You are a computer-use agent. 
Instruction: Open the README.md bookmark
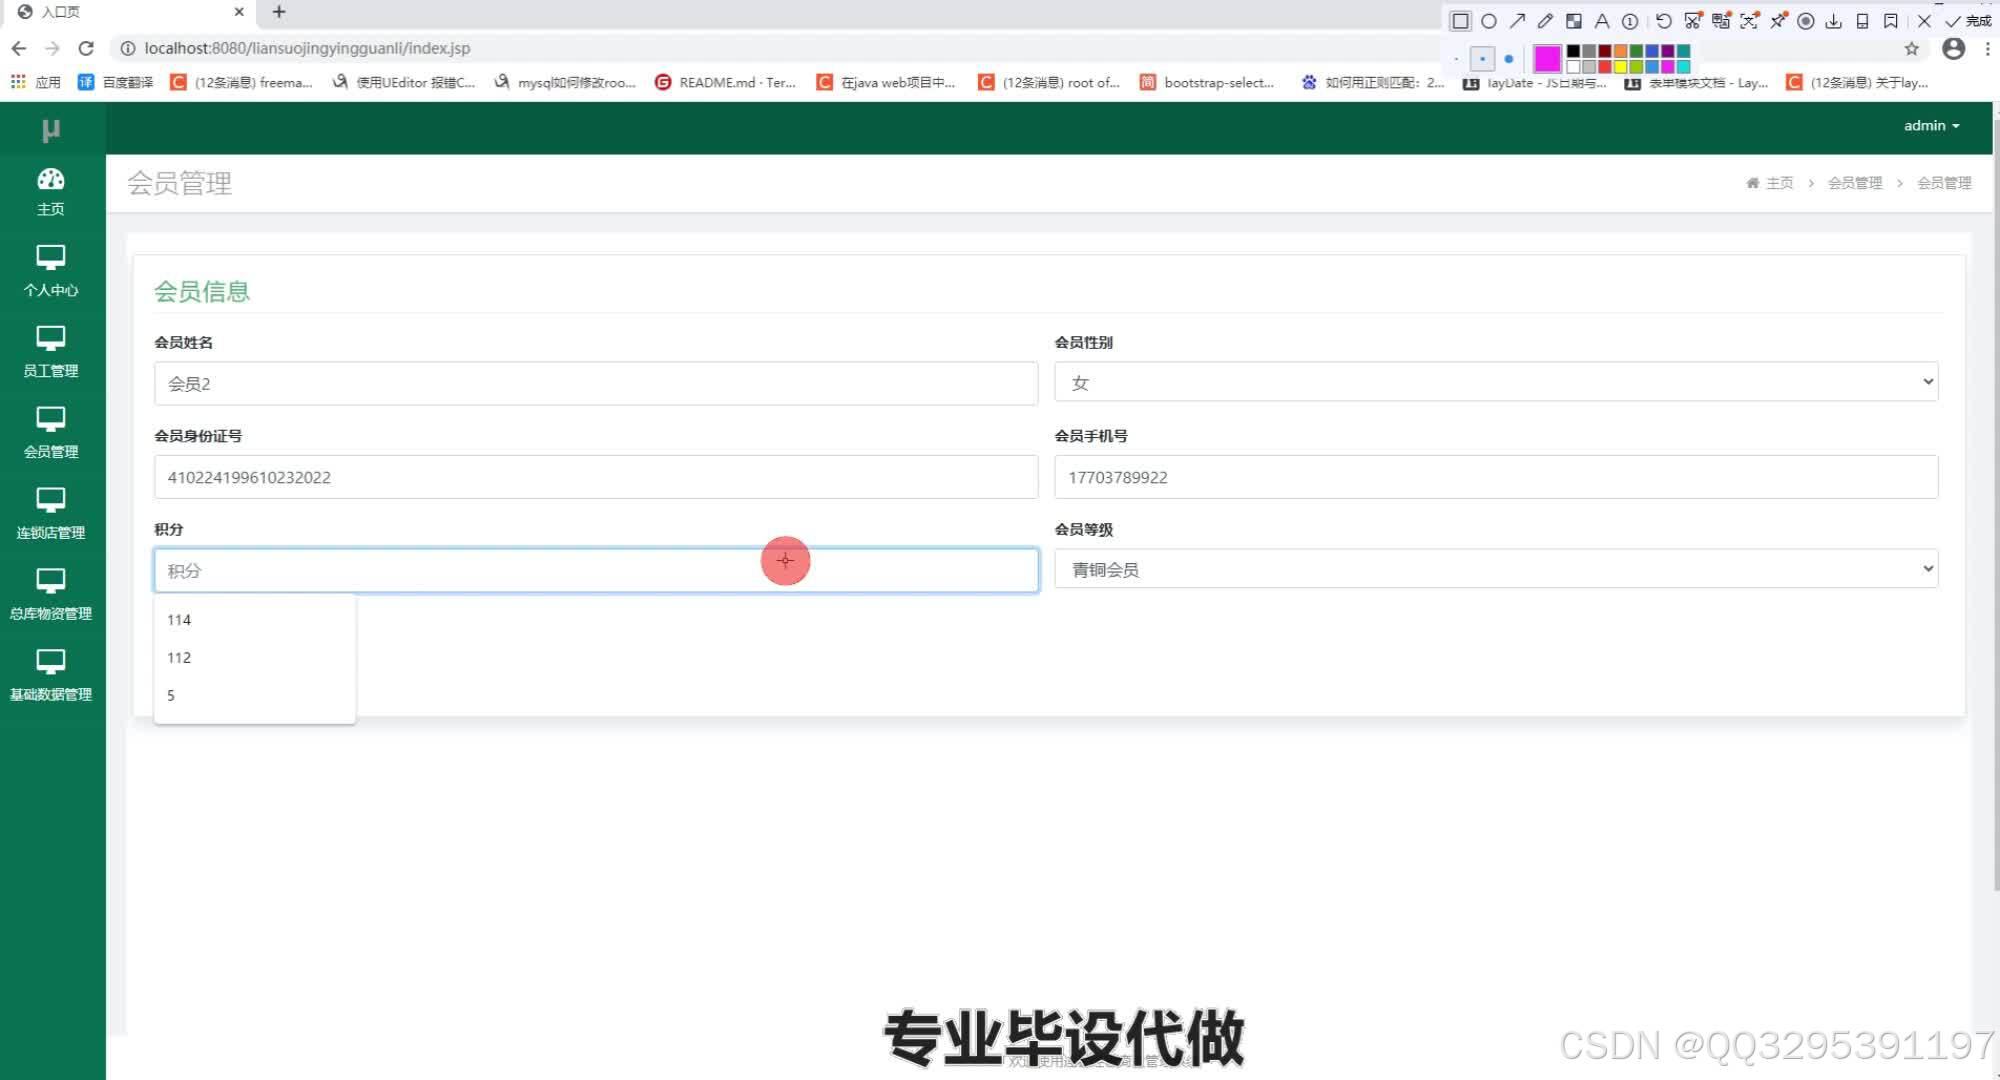pos(725,82)
